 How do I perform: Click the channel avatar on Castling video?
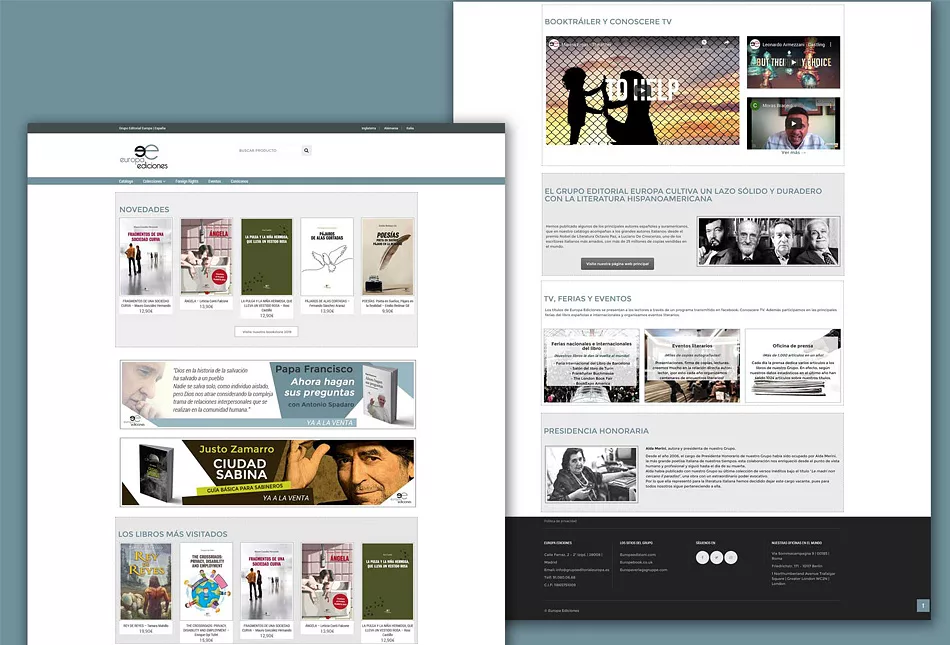pyautogui.click(x=755, y=44)
